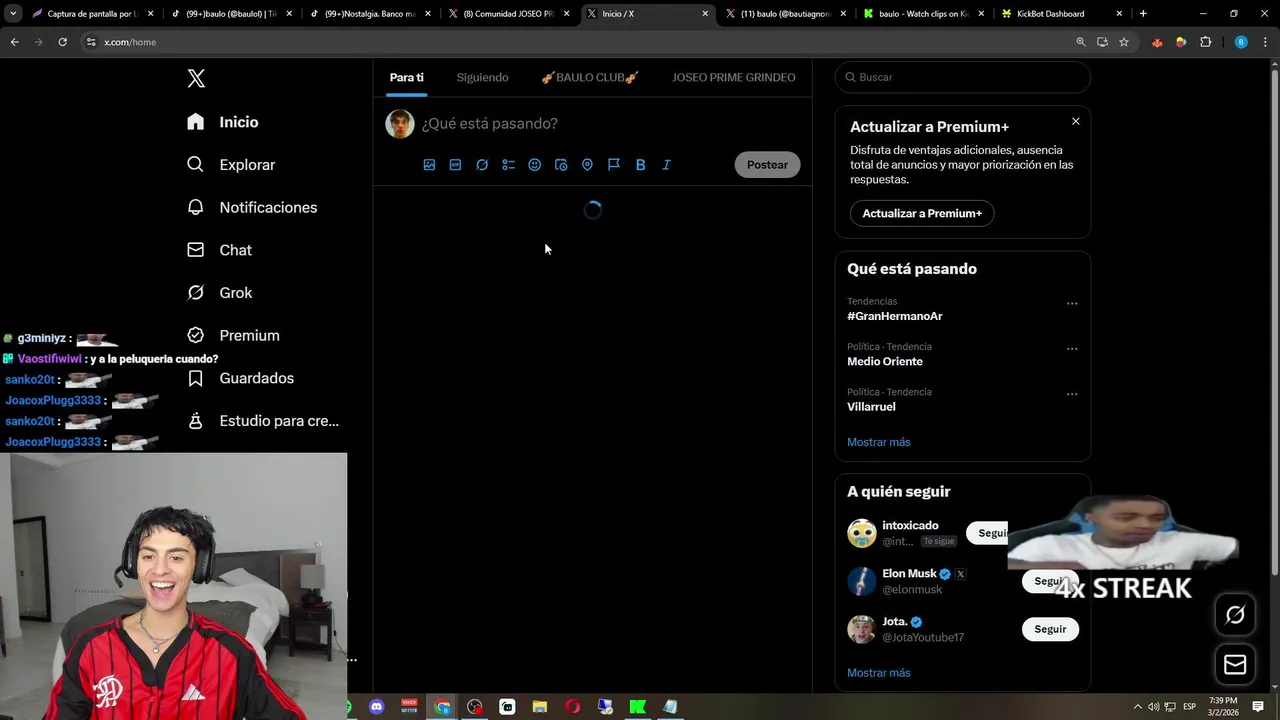
Task: Open intoxicado profile
Action: point(910,526)
